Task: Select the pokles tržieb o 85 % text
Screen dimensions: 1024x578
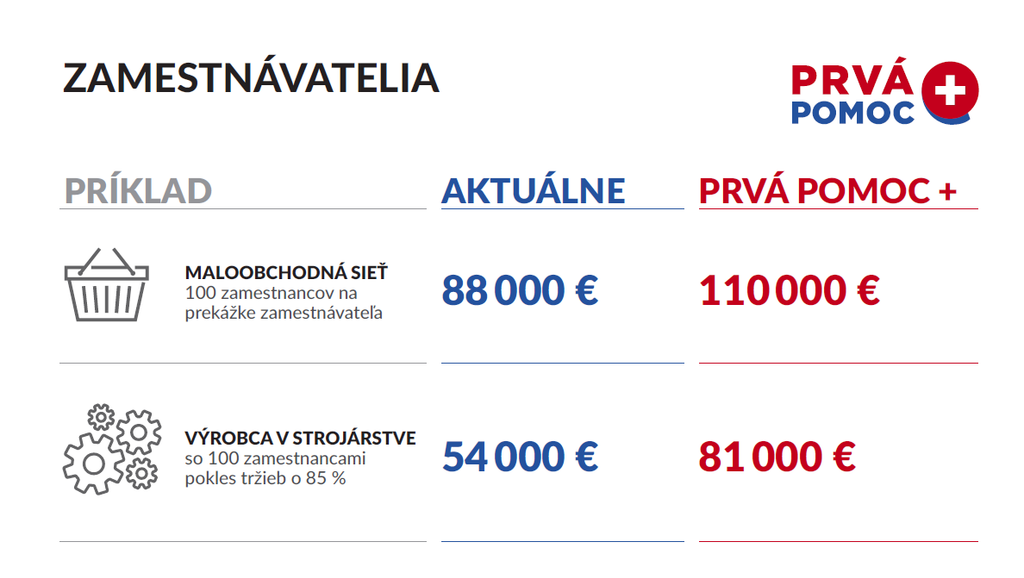Action: point(265,478)
